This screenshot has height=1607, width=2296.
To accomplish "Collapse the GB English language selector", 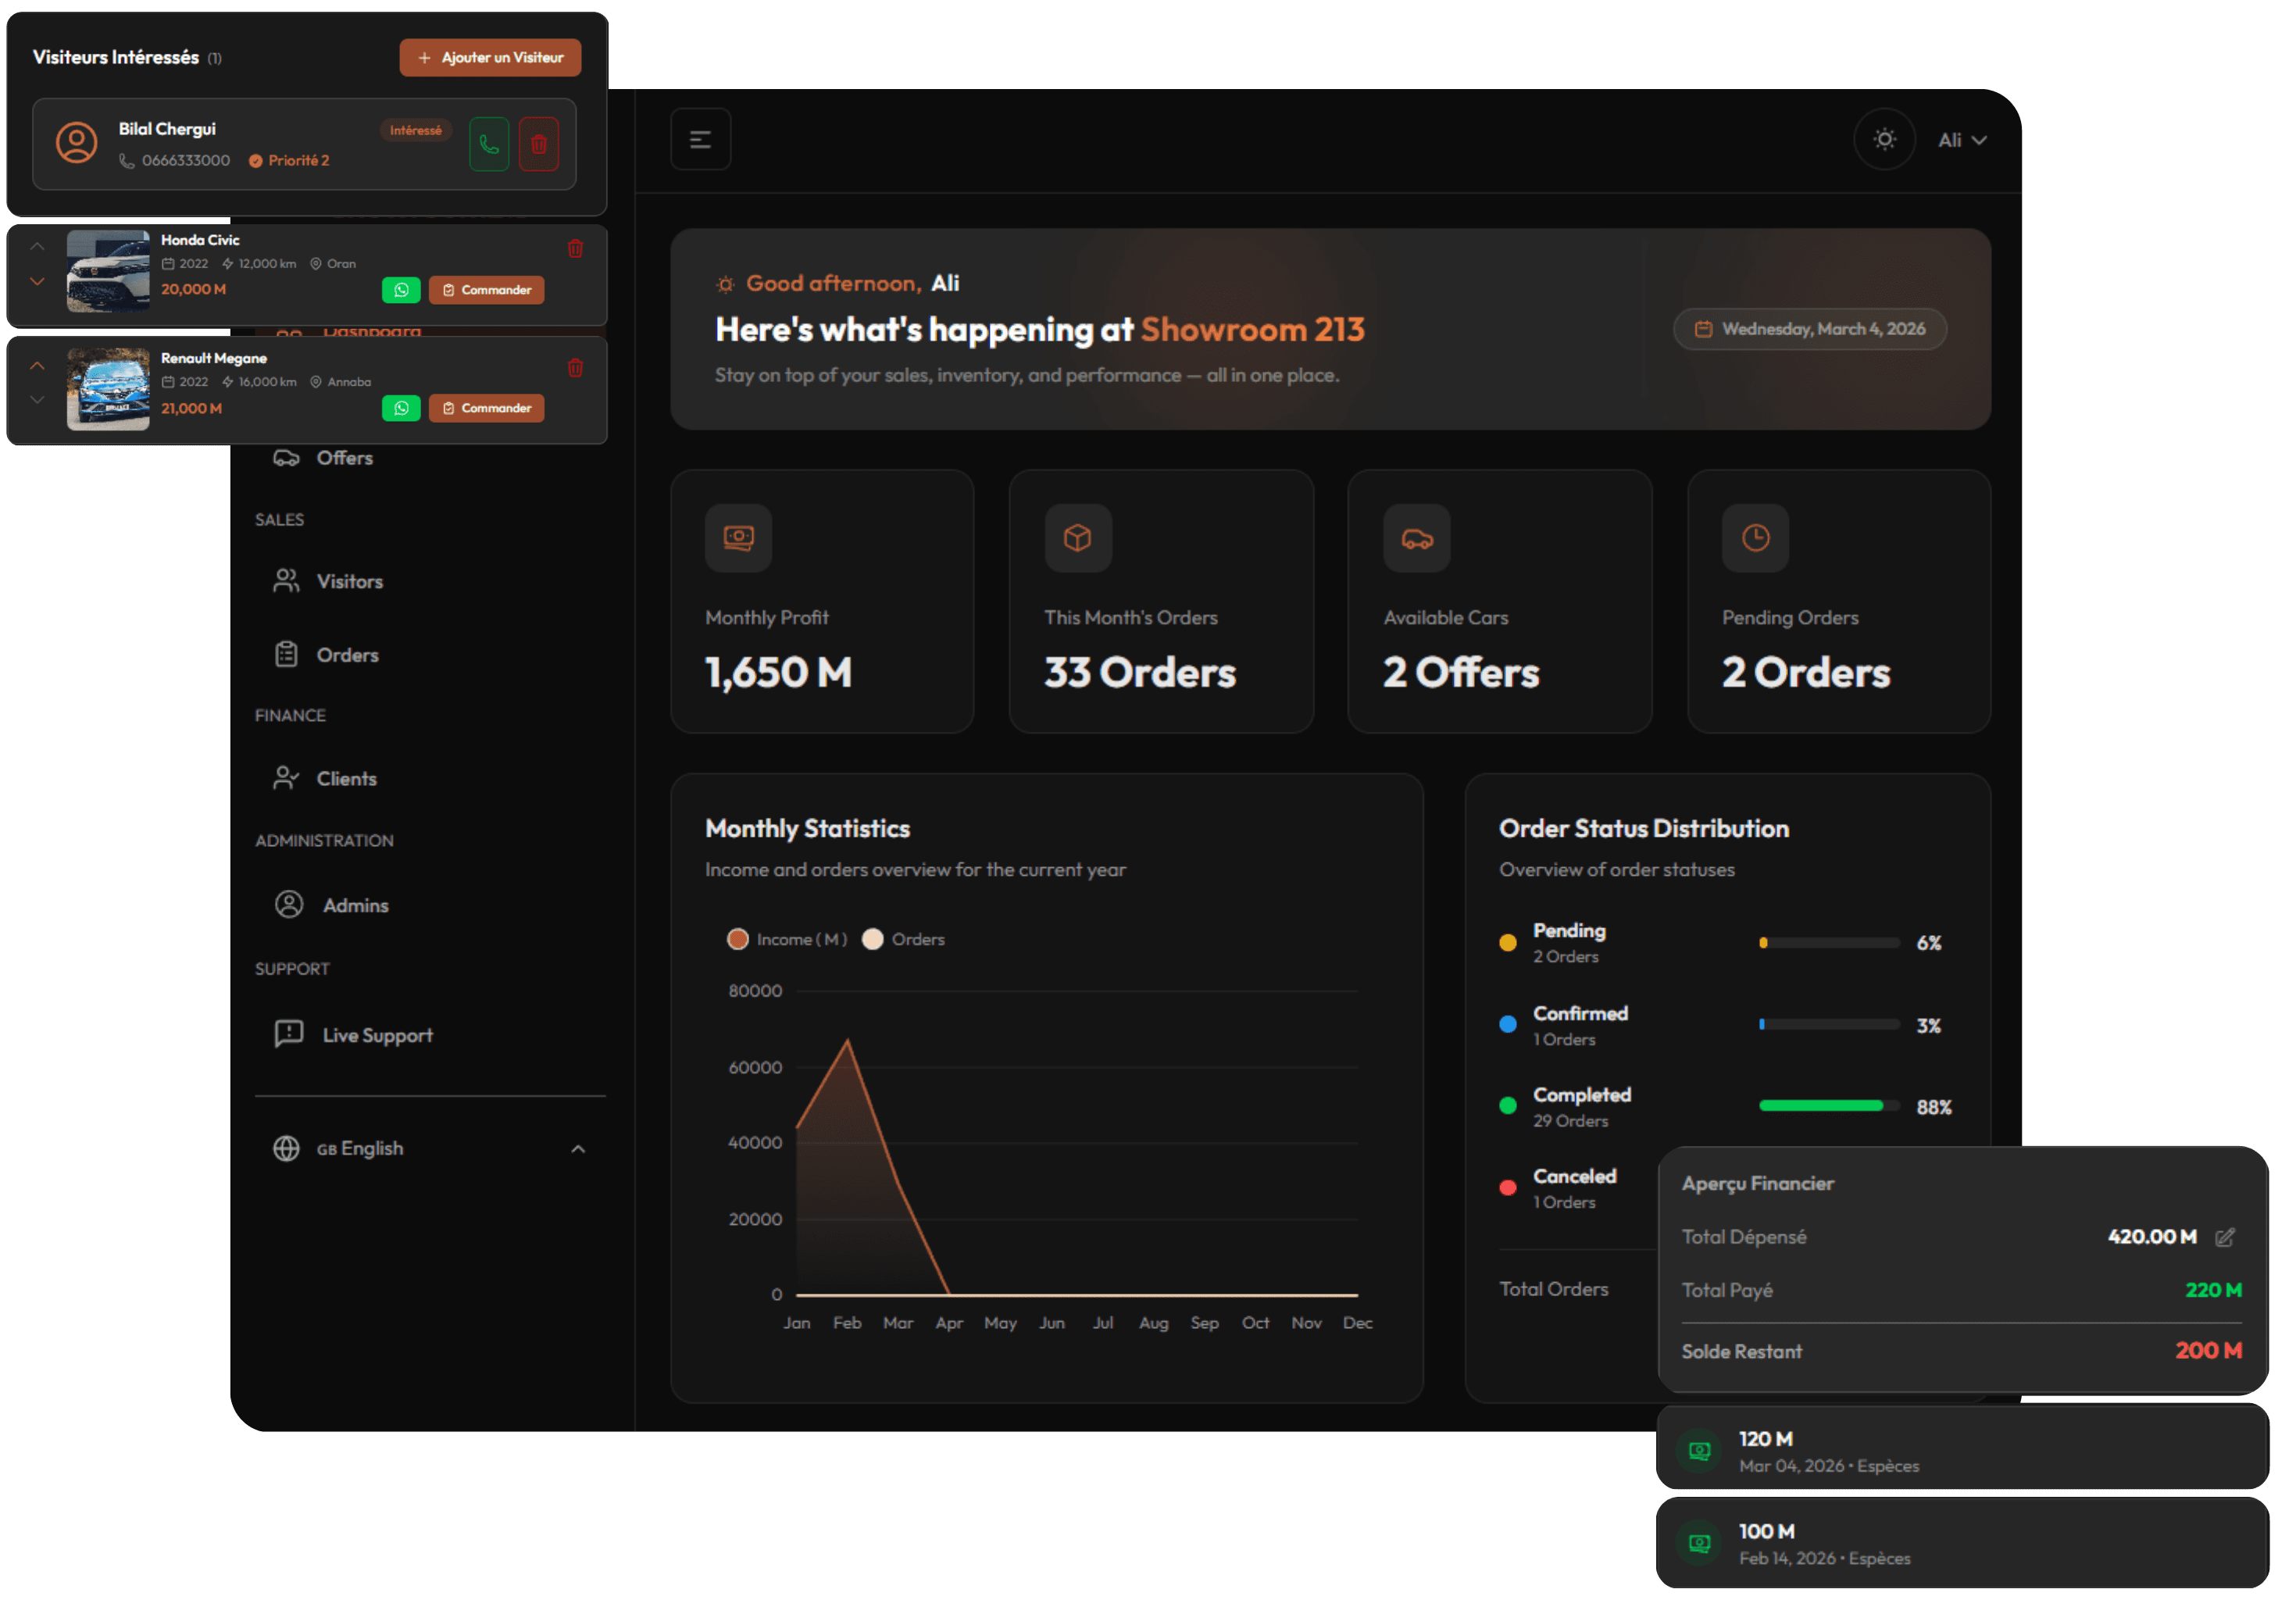I will 578,1148.
